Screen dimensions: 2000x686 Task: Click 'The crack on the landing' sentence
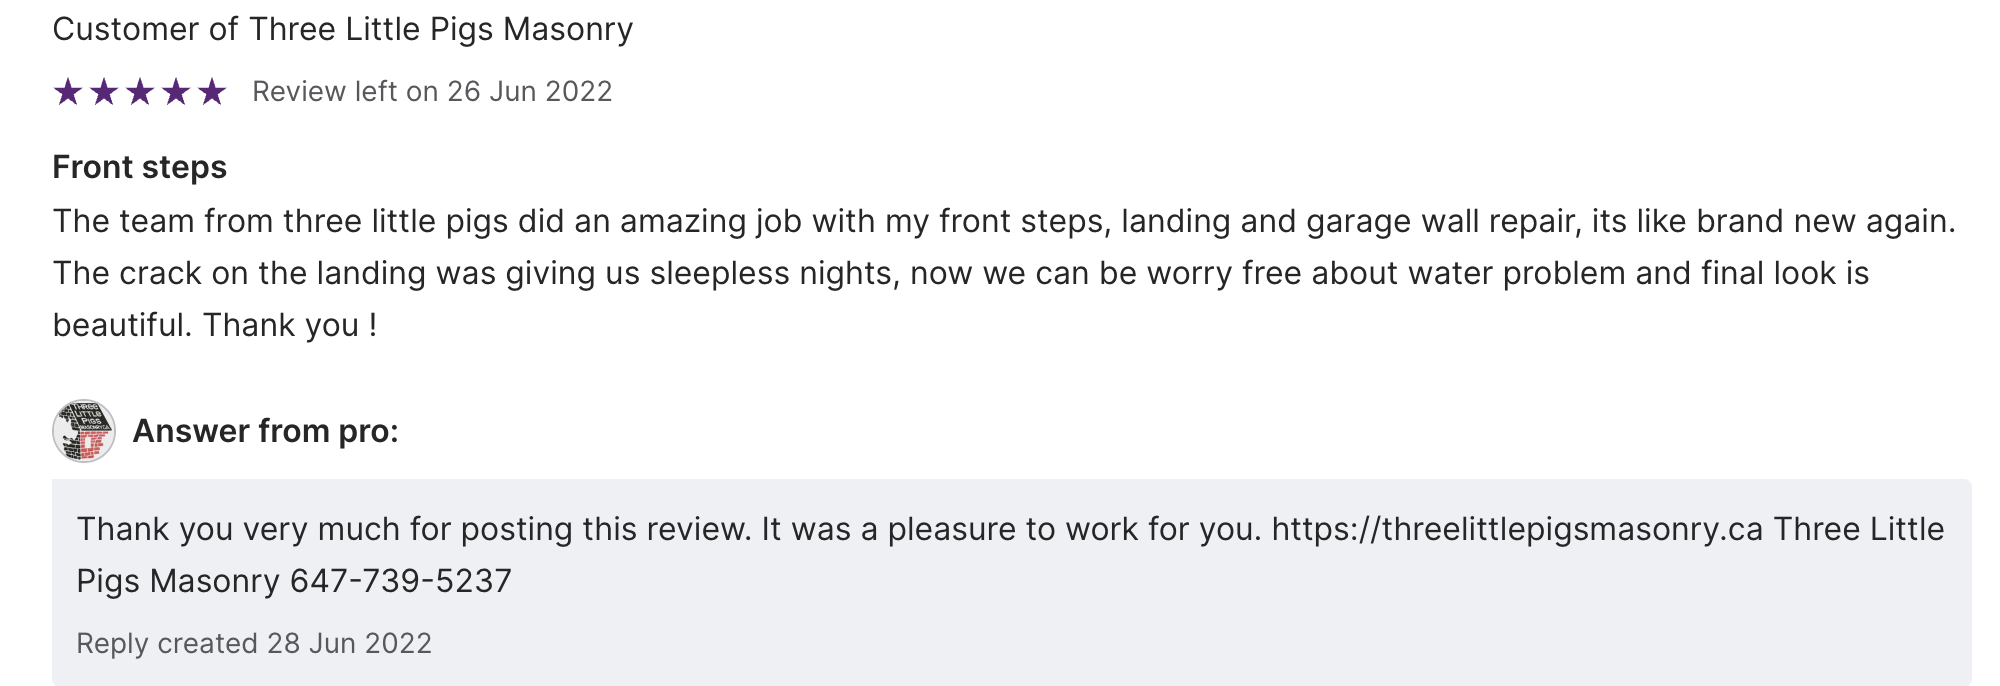tap(240, 273)
